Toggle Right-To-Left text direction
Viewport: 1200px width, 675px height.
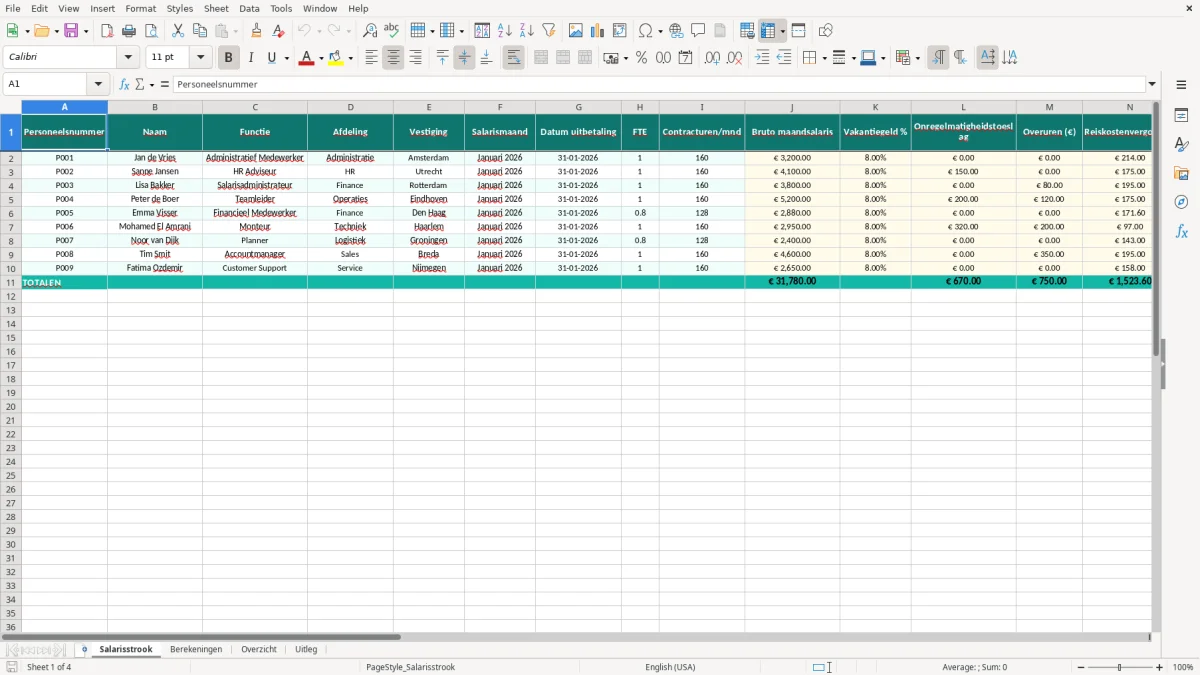click(960, 58)
